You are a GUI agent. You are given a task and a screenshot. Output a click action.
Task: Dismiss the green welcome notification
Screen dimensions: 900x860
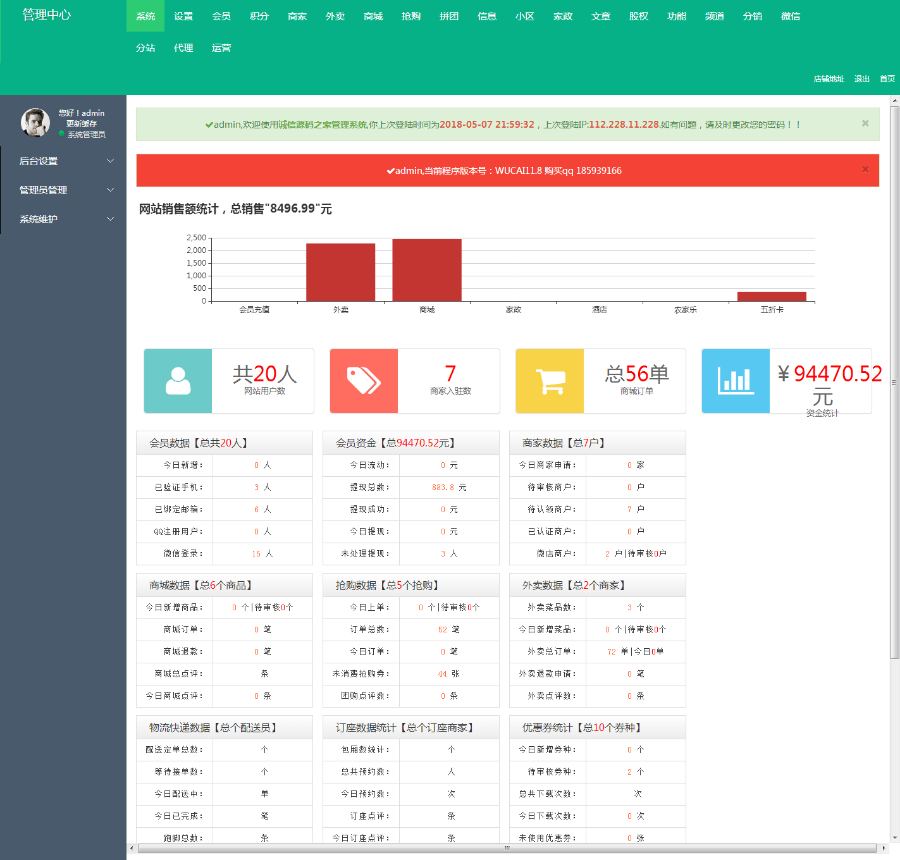865,123
